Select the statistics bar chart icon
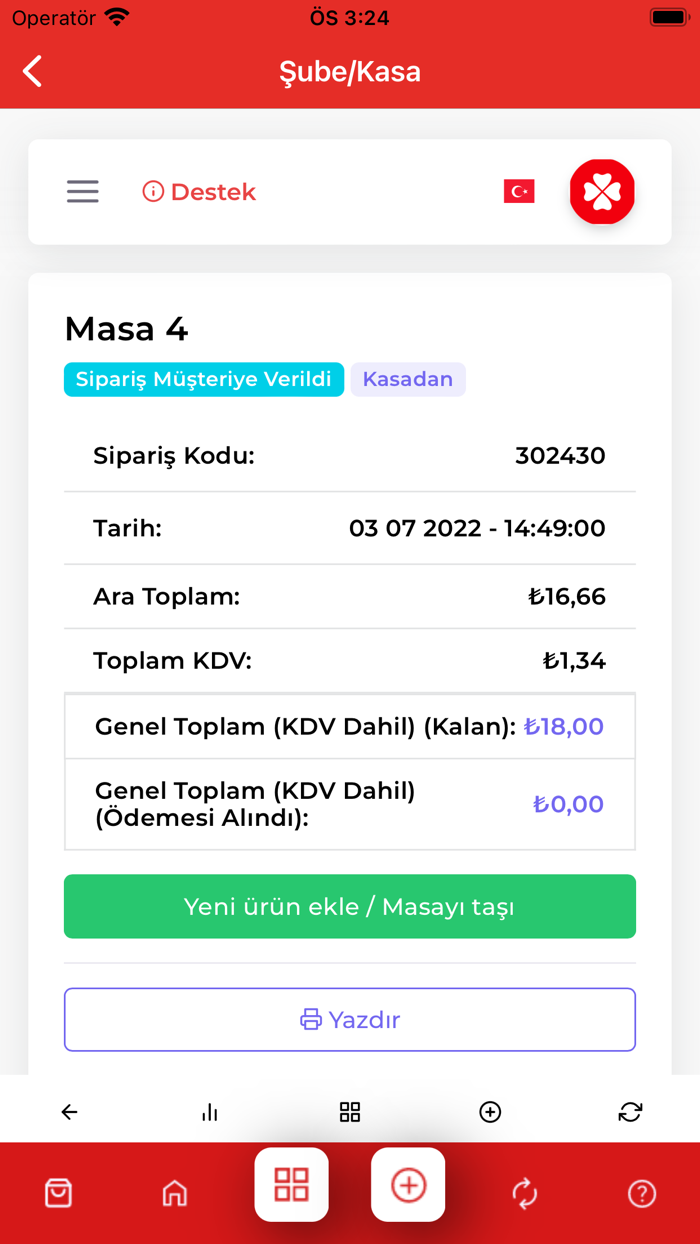The width and height of the screenshot is (700, 1244). tap(209, 1111)
